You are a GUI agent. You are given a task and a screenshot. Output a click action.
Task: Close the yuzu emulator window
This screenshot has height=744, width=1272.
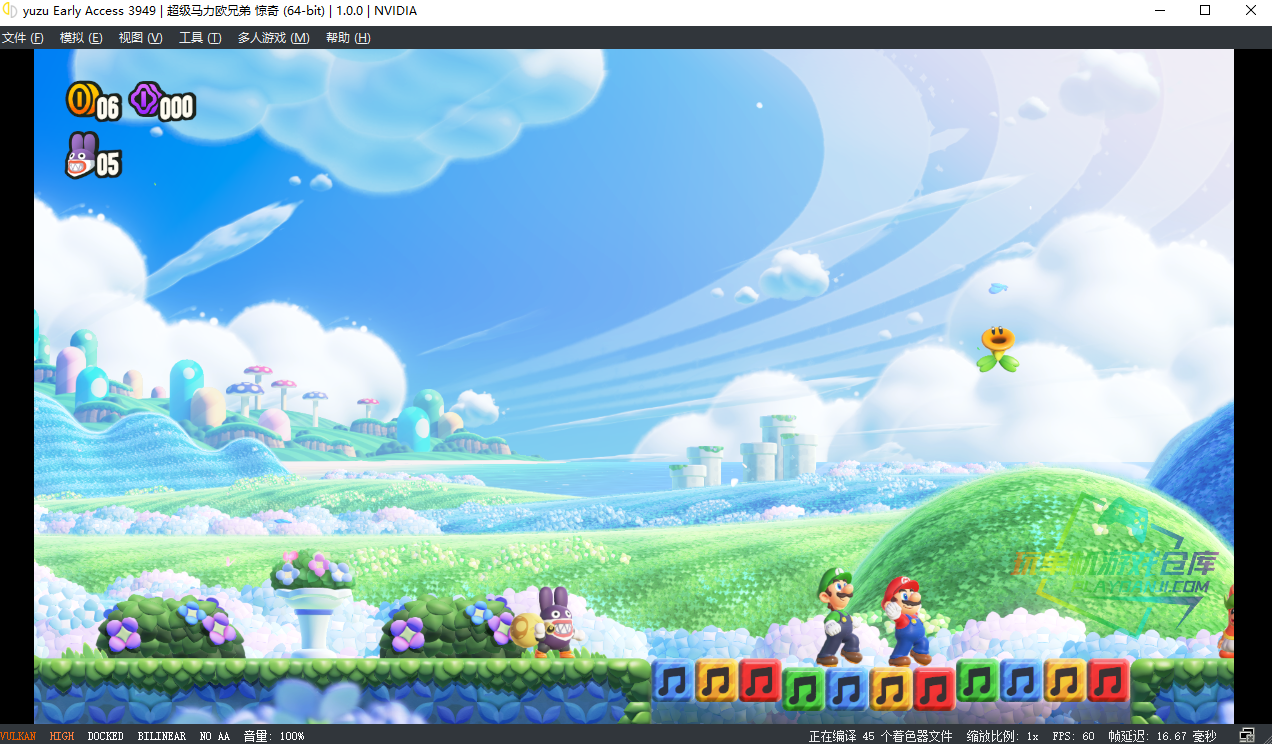pyautogui.click(x=1250, y=11)
